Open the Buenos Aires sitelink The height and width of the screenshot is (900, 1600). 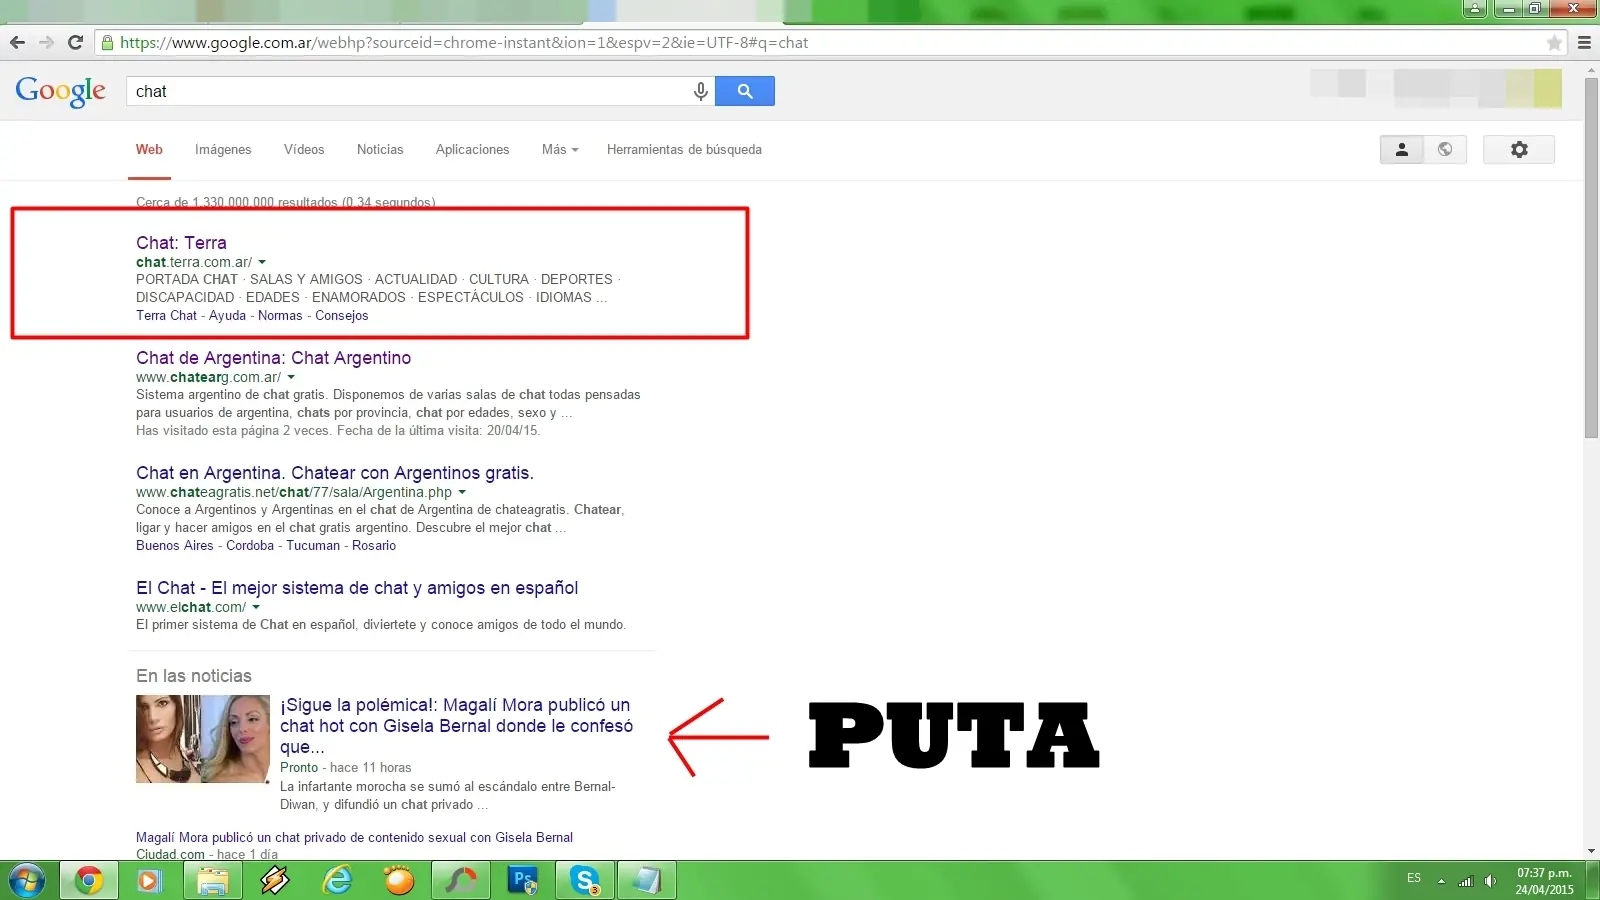[x=175, y=545]
